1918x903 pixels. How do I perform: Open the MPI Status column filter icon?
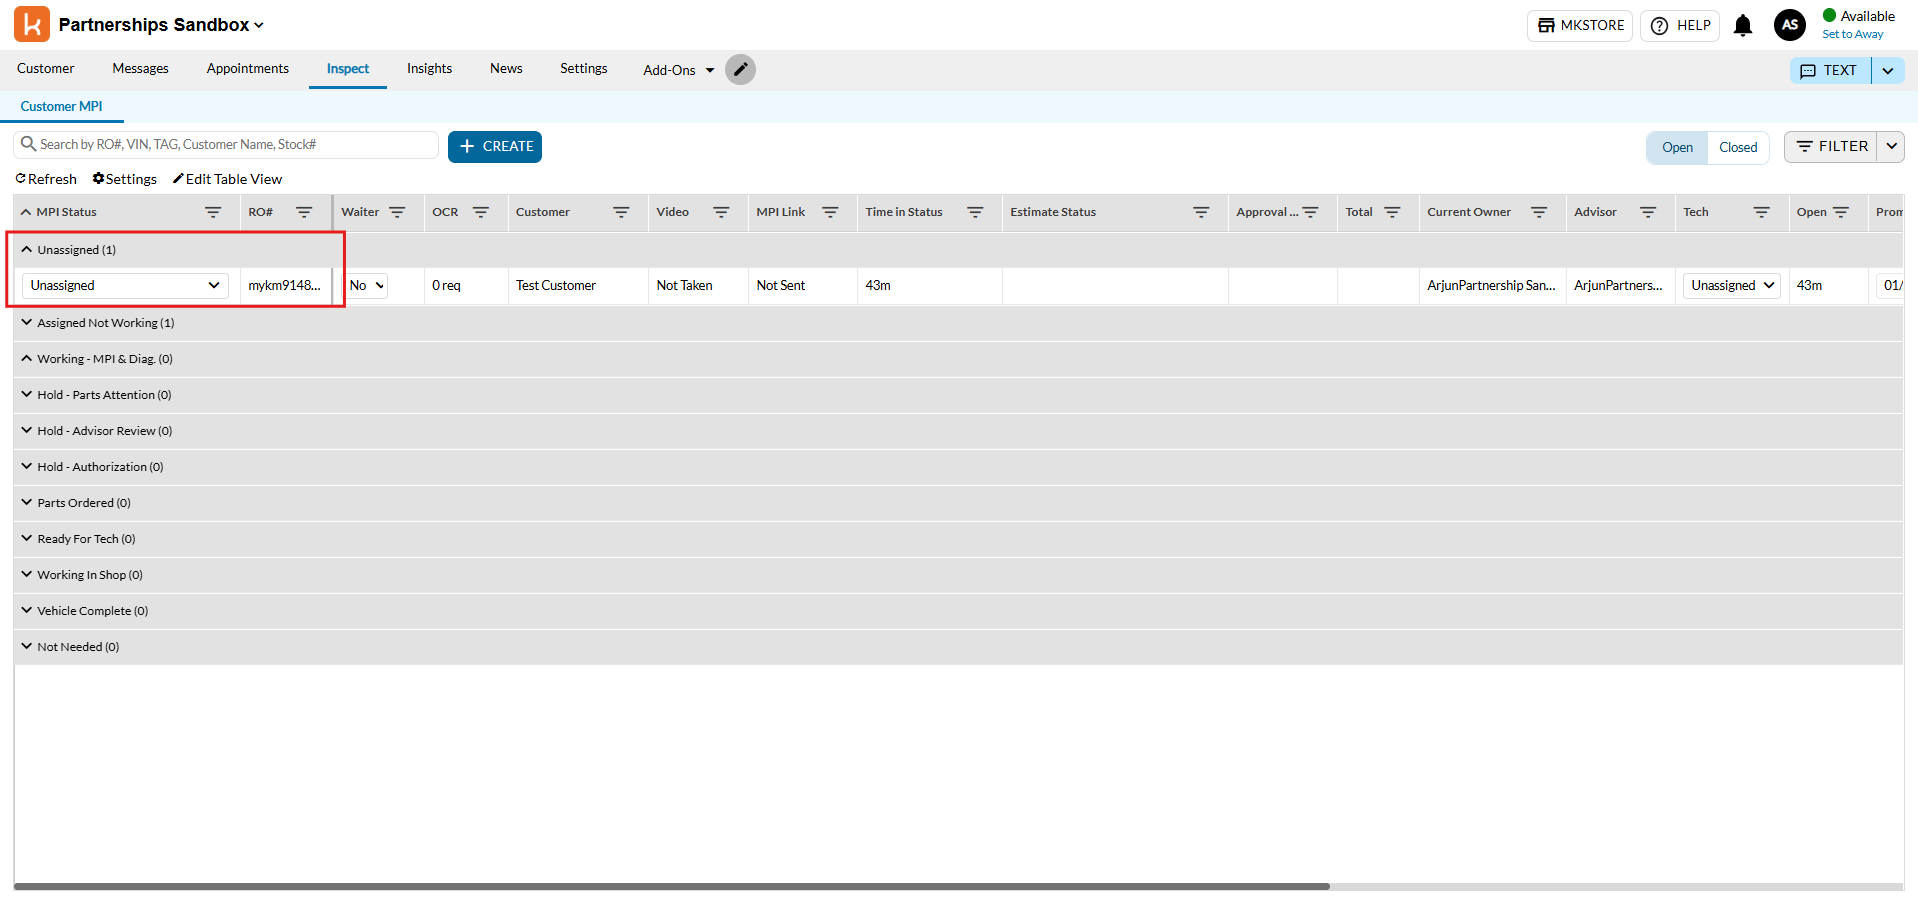coord(213,212)
